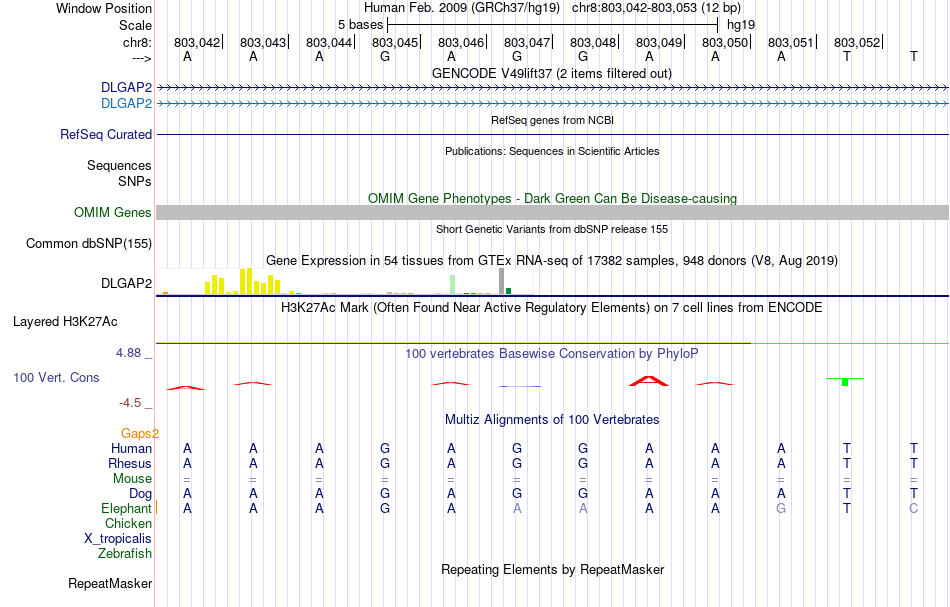950x607 pixels.
Task: Select the Elephant alignment row label
Action: 126,508
